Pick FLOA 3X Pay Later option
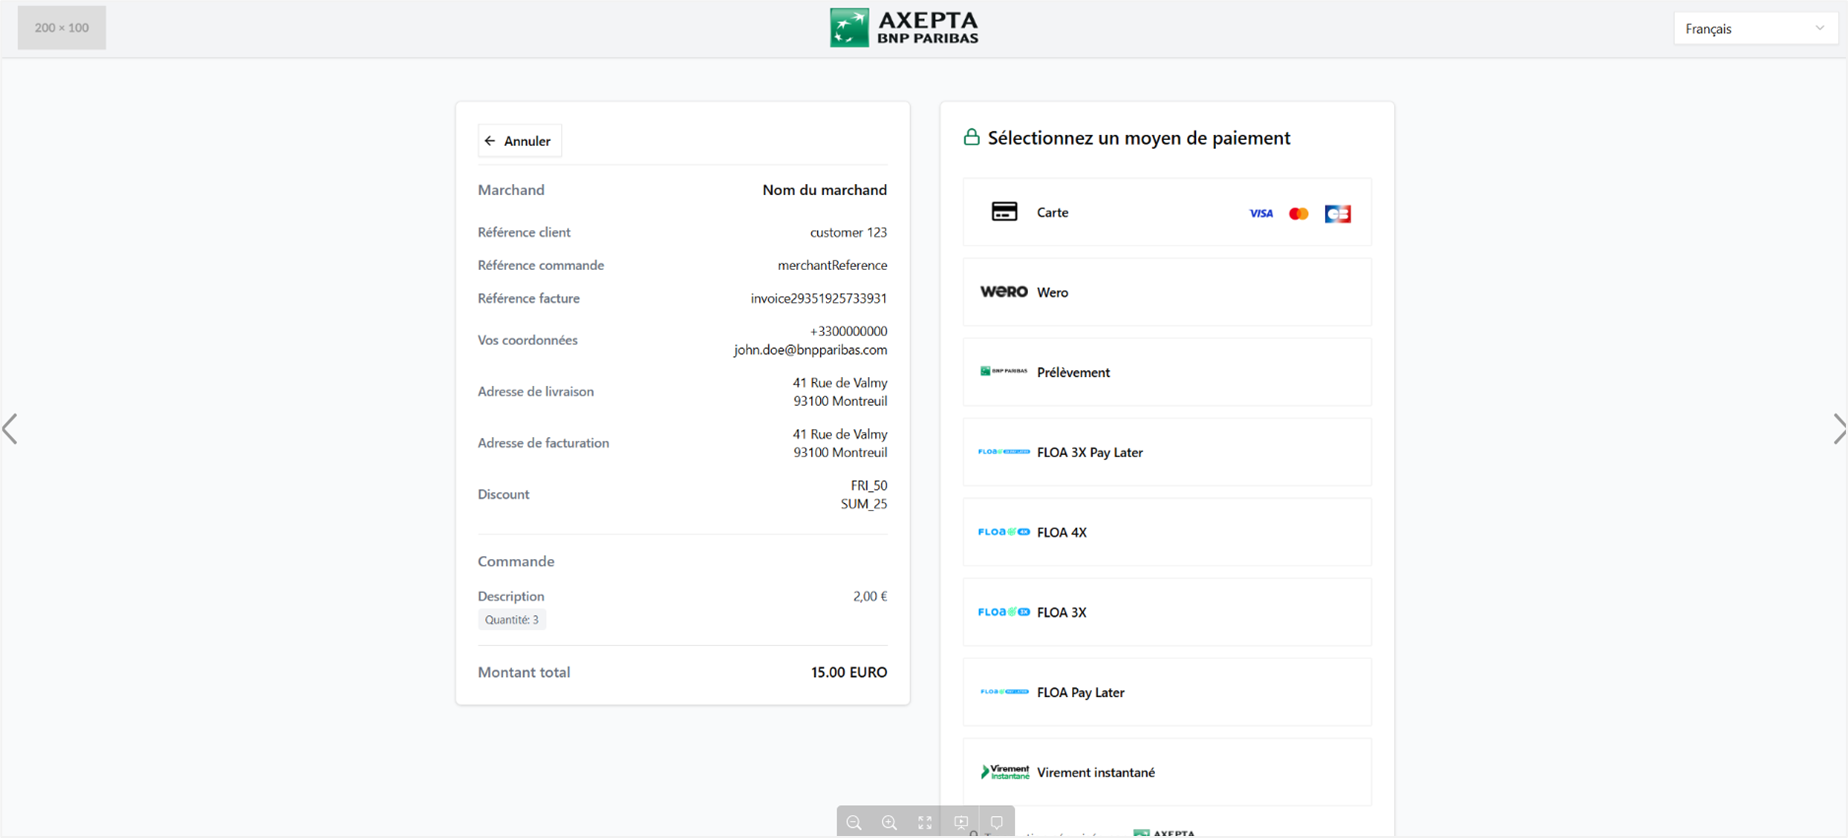1848x838 pixels. click(x=1166, y=452)
